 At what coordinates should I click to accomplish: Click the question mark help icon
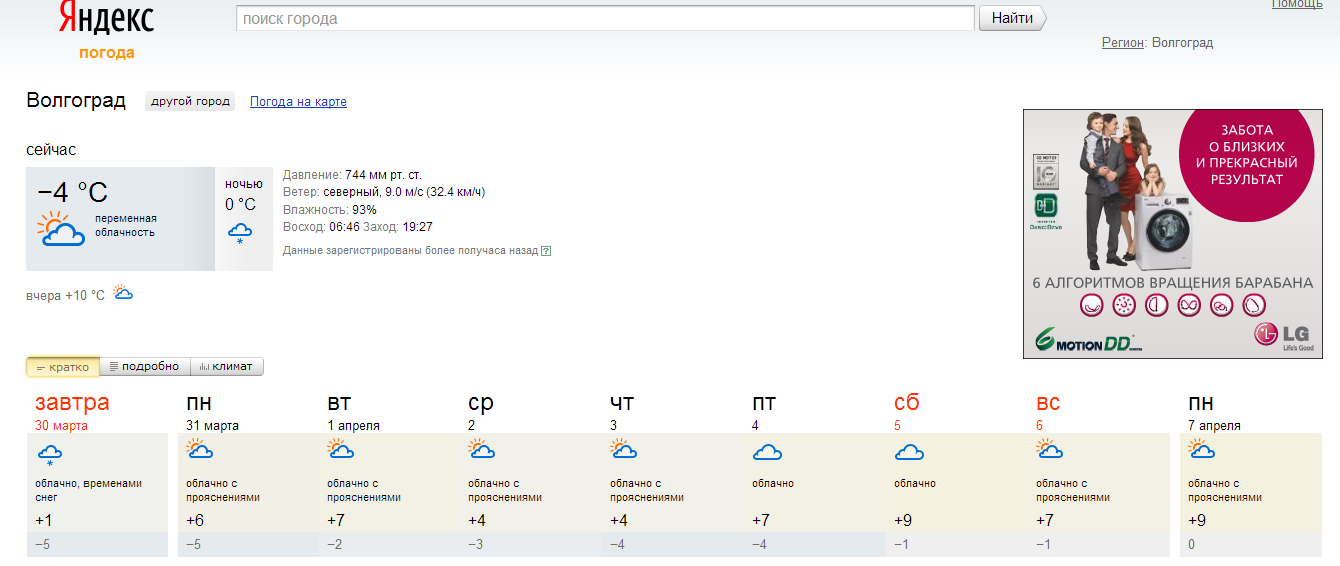pos(546,251)
